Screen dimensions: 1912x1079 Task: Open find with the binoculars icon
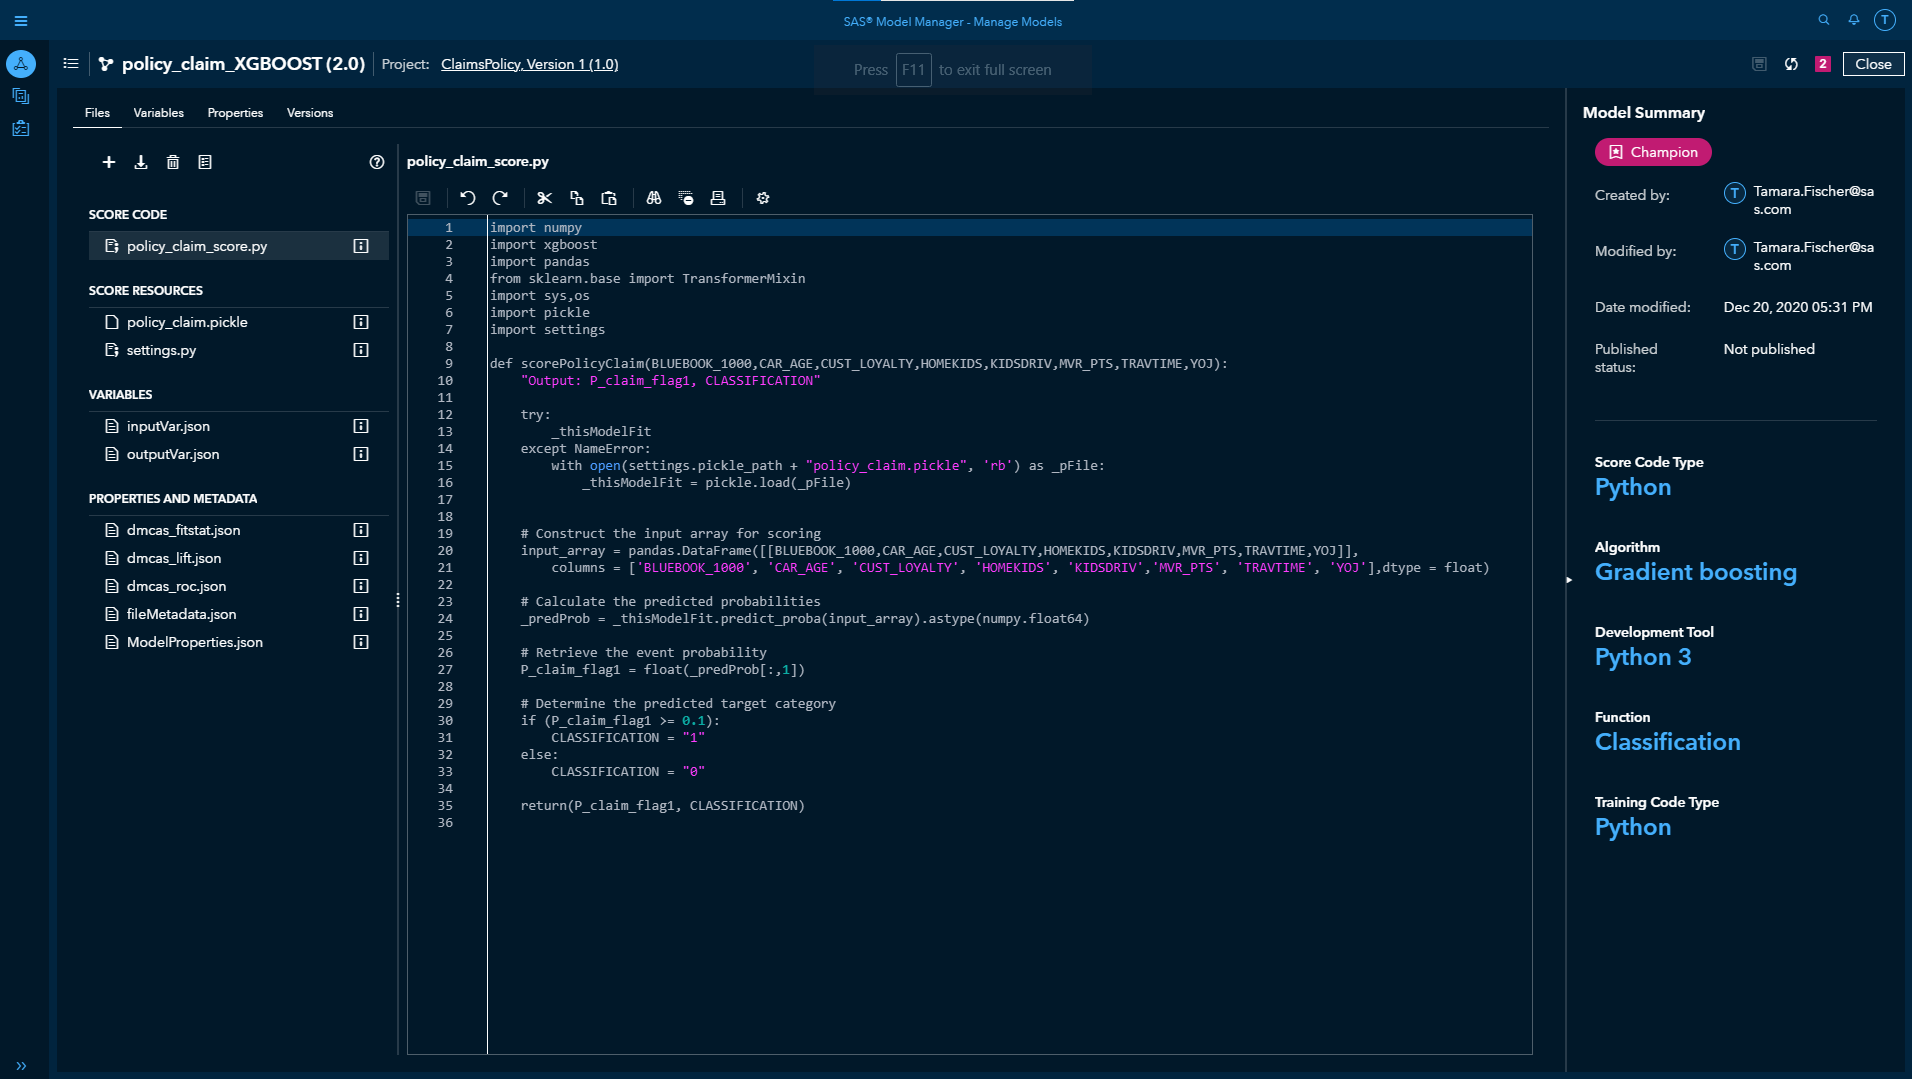[x=654, y=198]
